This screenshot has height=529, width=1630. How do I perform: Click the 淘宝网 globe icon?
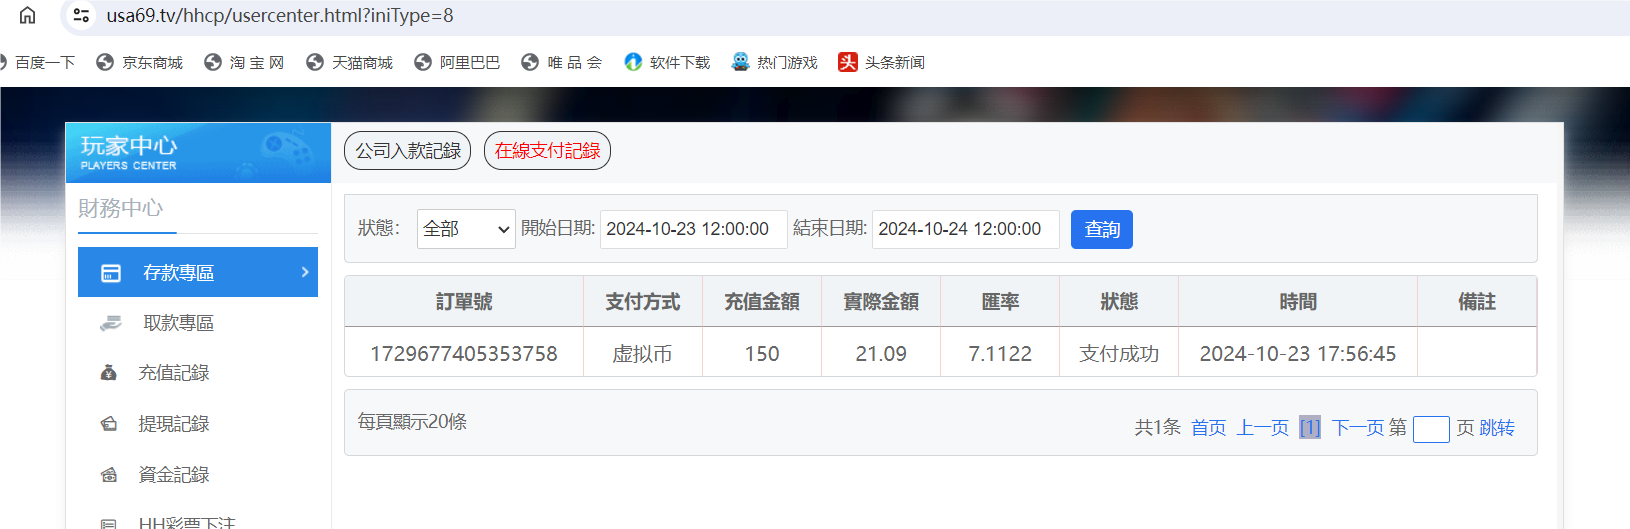click(213, 62)
